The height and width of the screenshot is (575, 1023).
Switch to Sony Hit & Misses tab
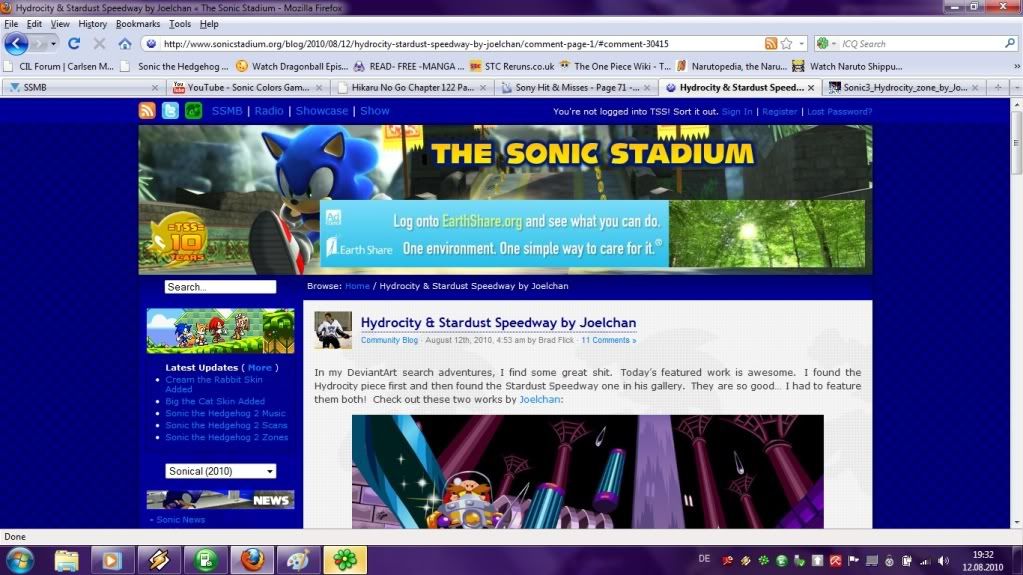pos(576,87)
